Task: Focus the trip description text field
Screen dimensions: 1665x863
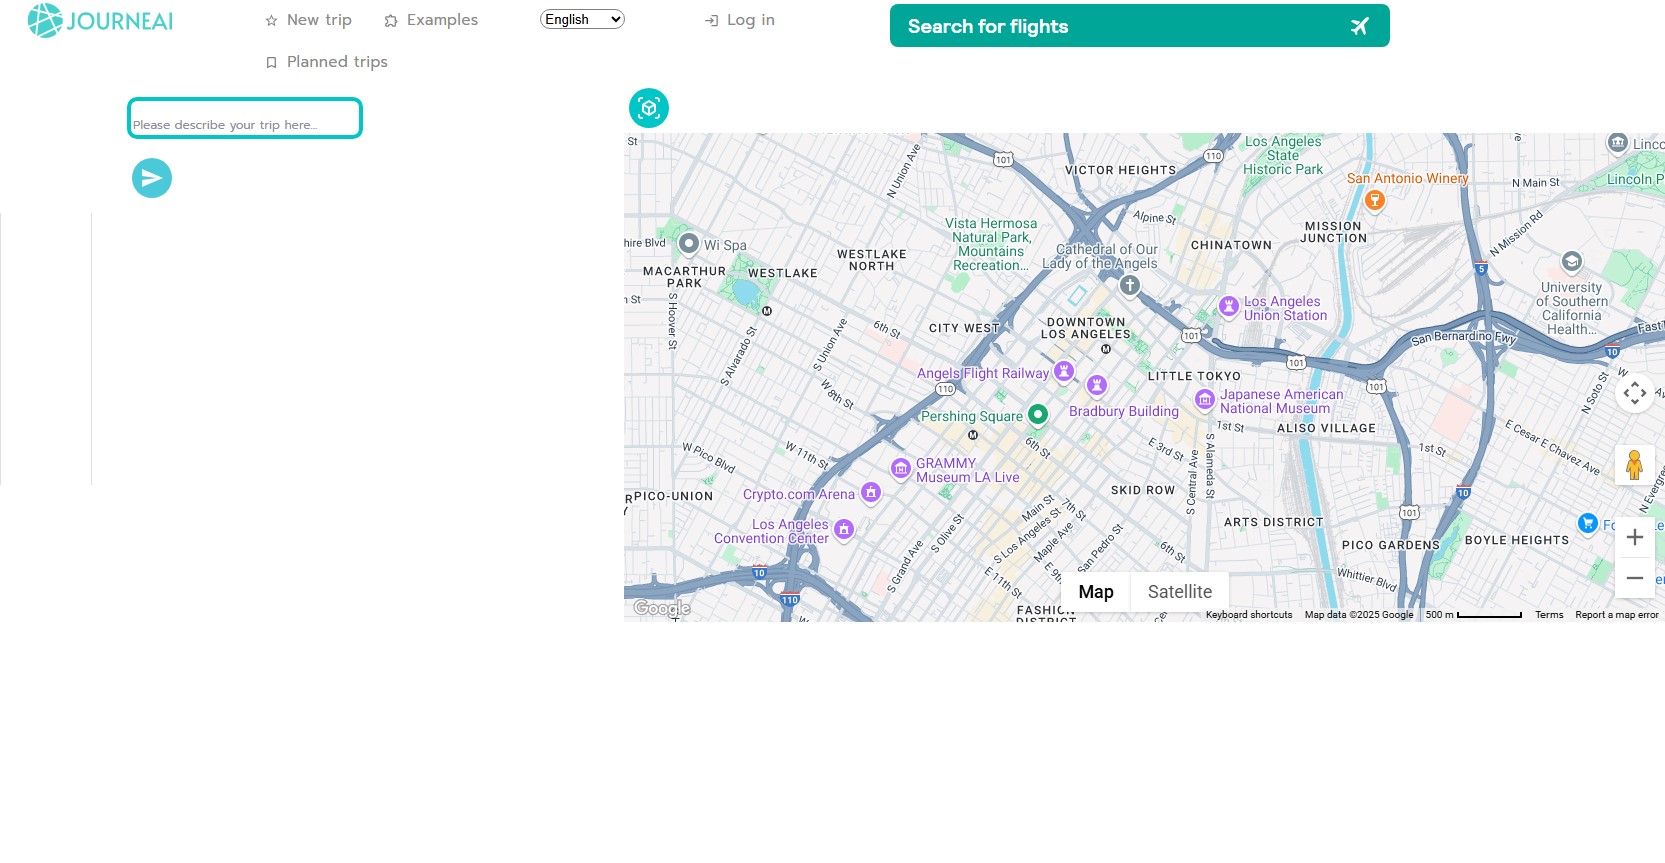Action: pyautogui.click(x=245, y=118)
